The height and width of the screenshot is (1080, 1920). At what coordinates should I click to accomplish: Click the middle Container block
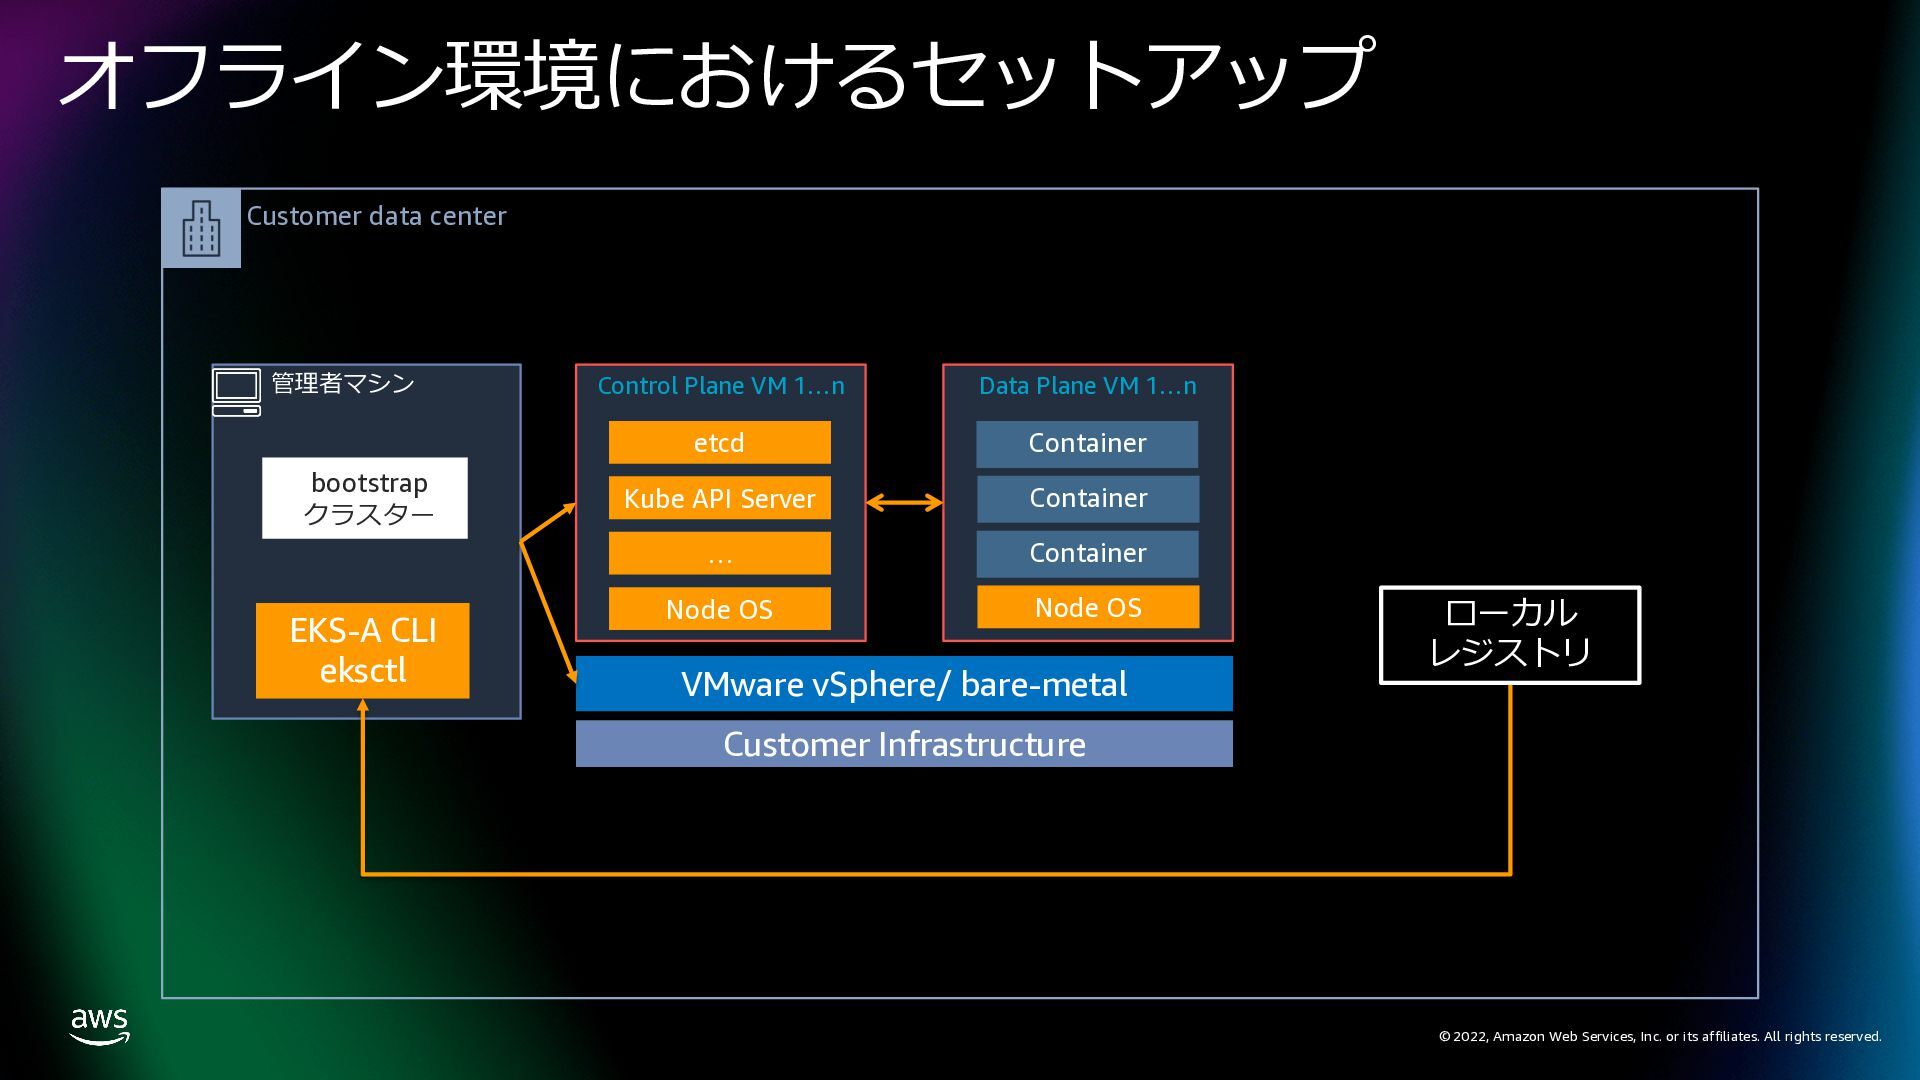(1088, 499)
